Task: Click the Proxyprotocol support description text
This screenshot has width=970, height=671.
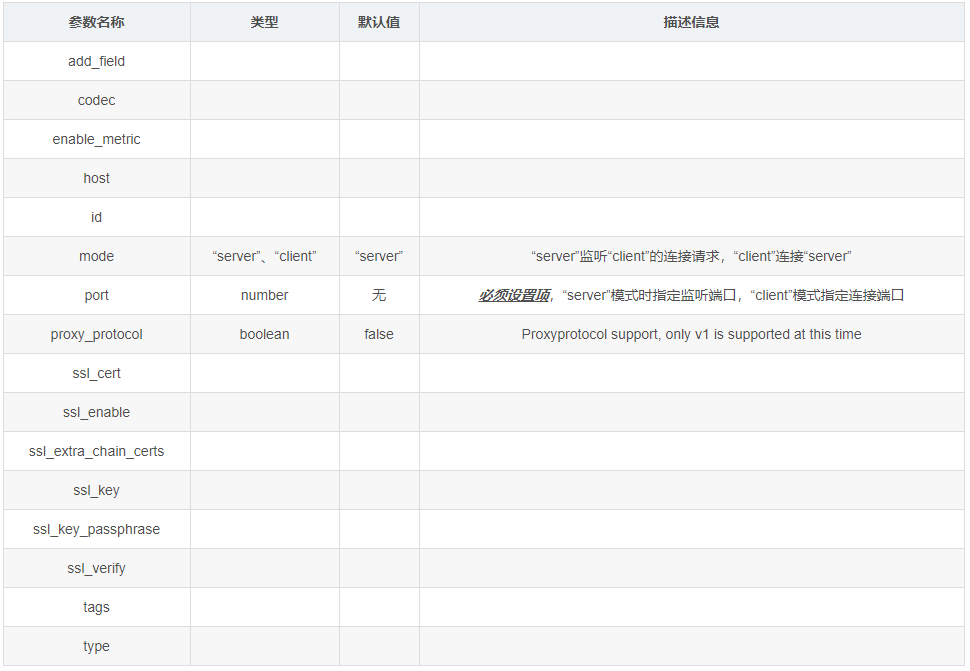Action: coord(691,334)
